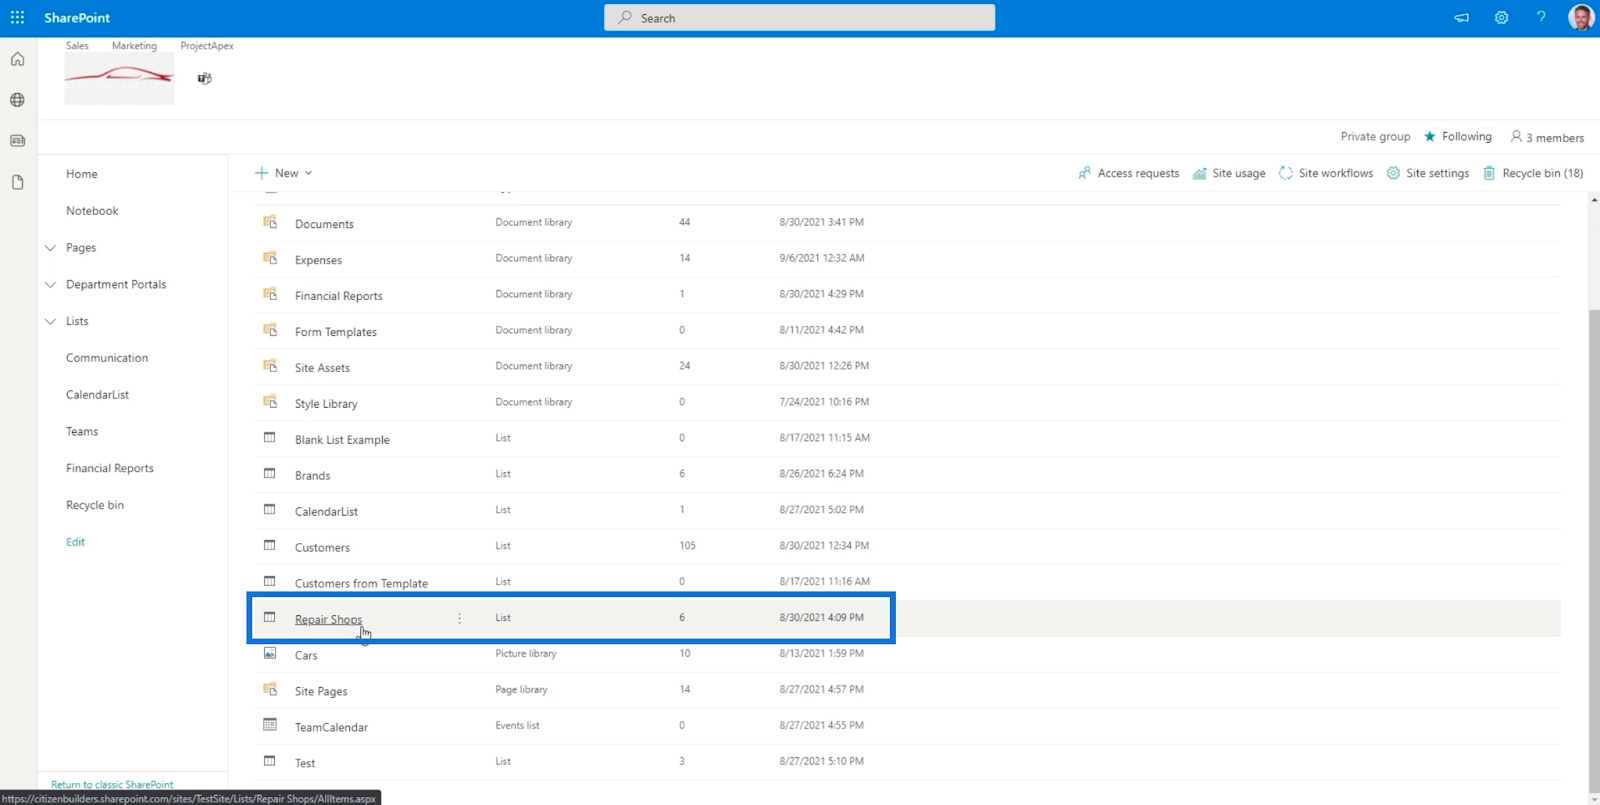
Task: Open the announcements megaphone icon in header
Action: [x=1461, y=18]
